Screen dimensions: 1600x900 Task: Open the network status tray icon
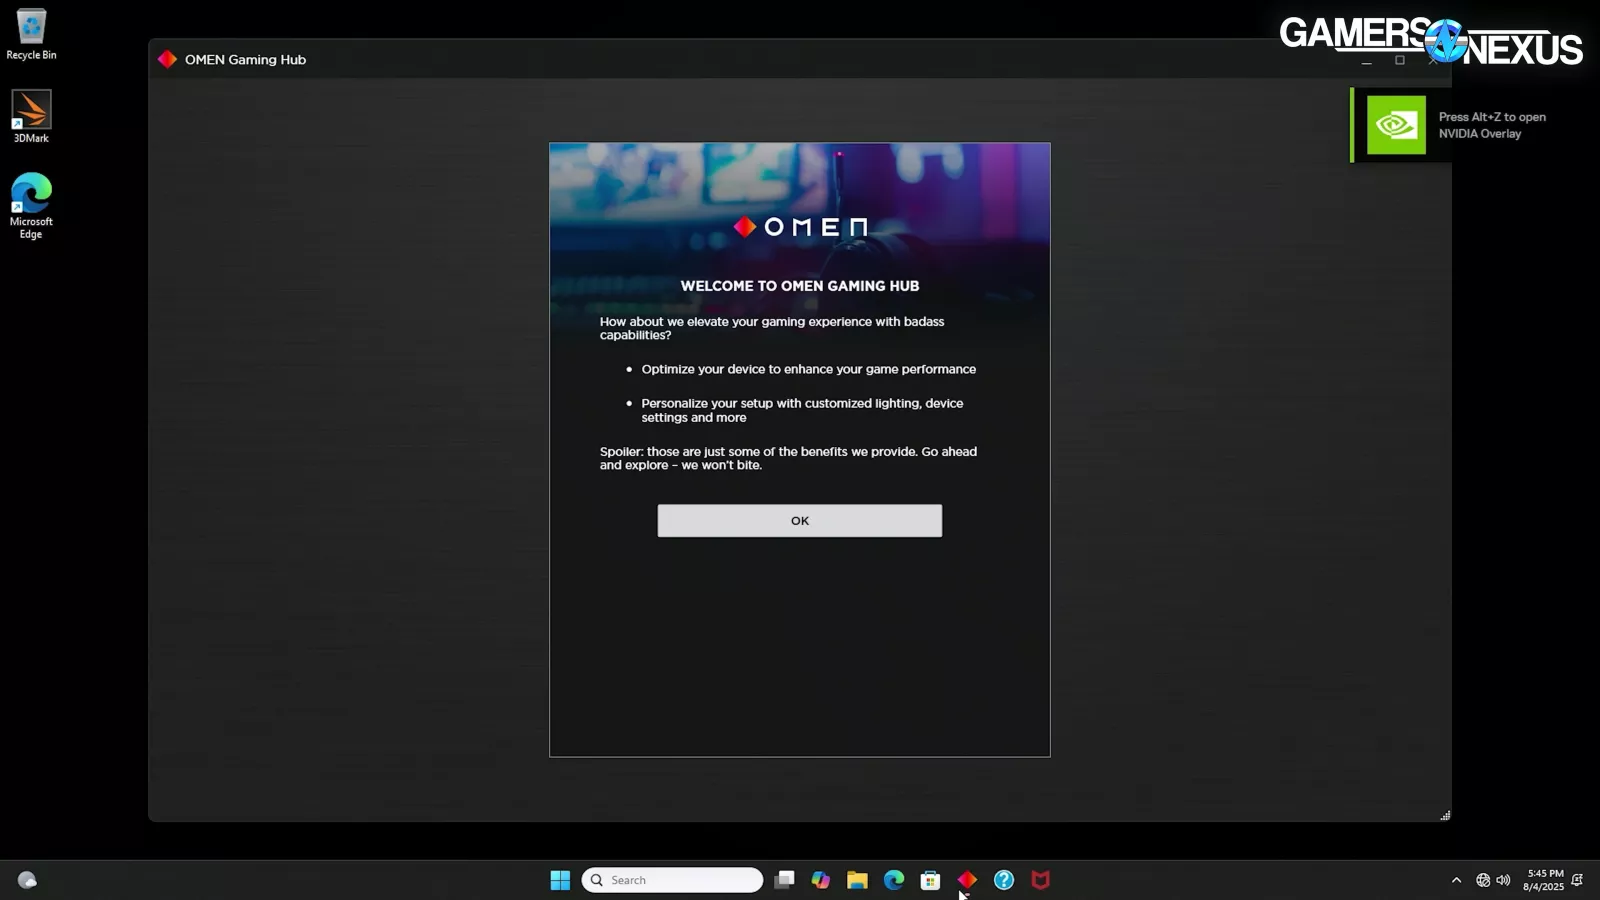tap(1483, 880)
